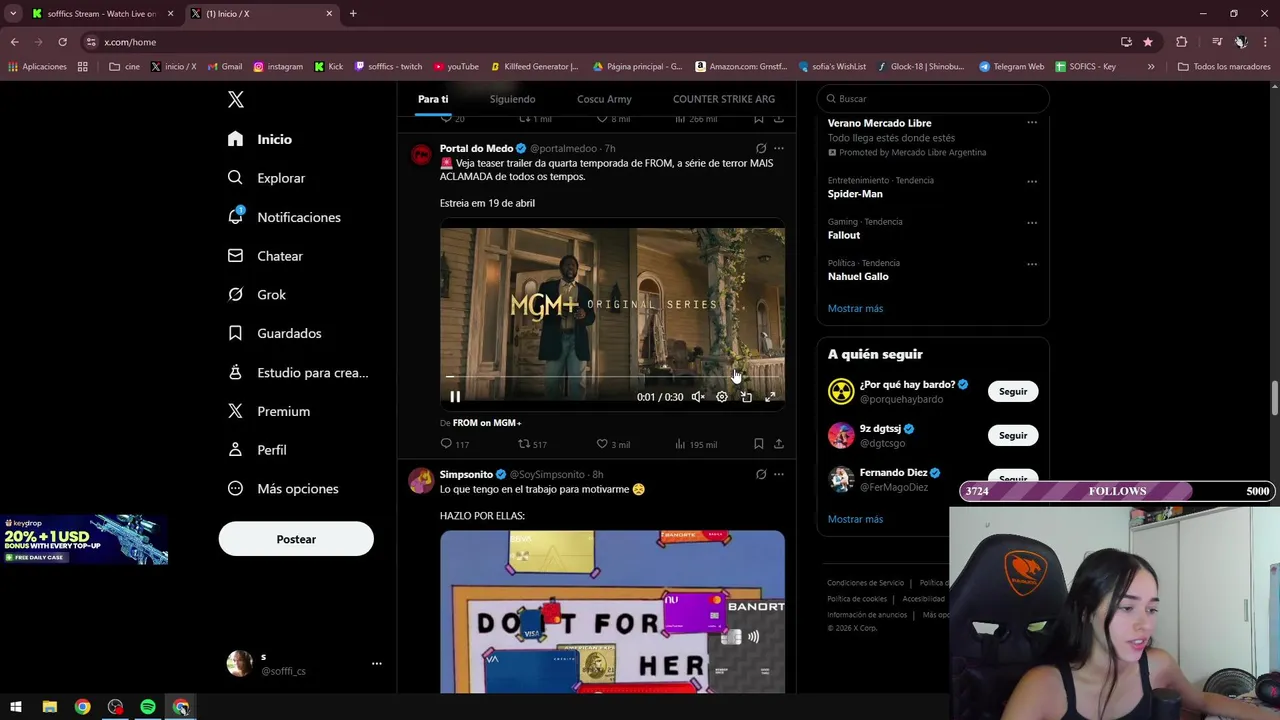Pause the FROM teaser video

point(455,397)
